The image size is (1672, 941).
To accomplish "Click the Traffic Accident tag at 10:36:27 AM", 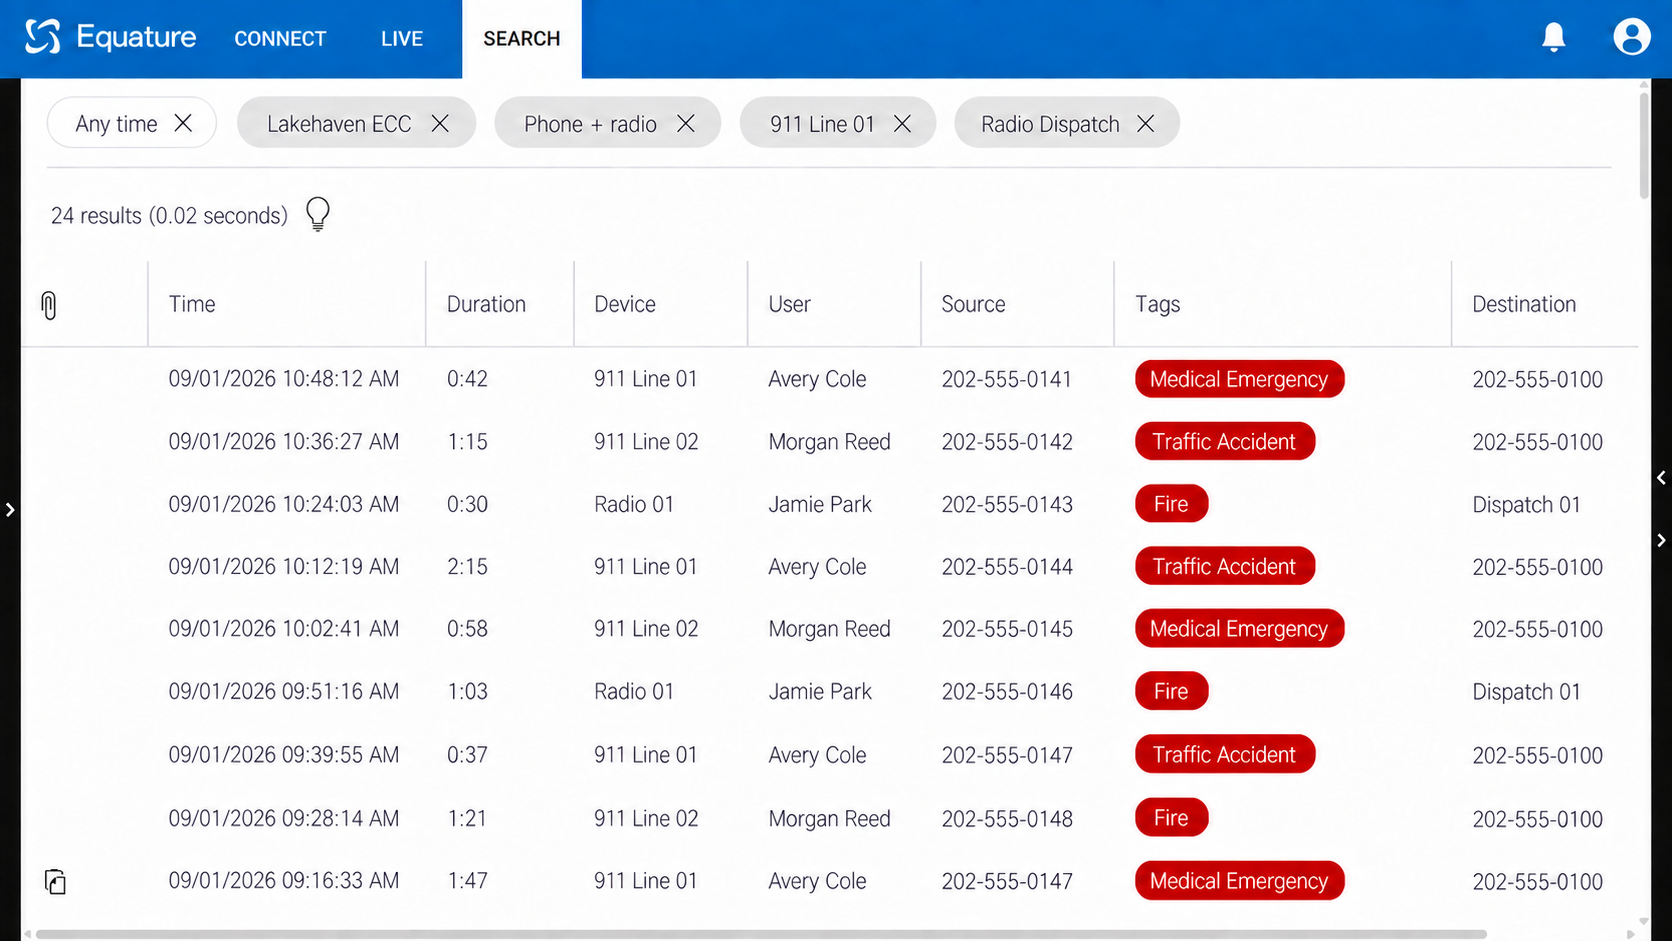I will tap(1224, 441).
